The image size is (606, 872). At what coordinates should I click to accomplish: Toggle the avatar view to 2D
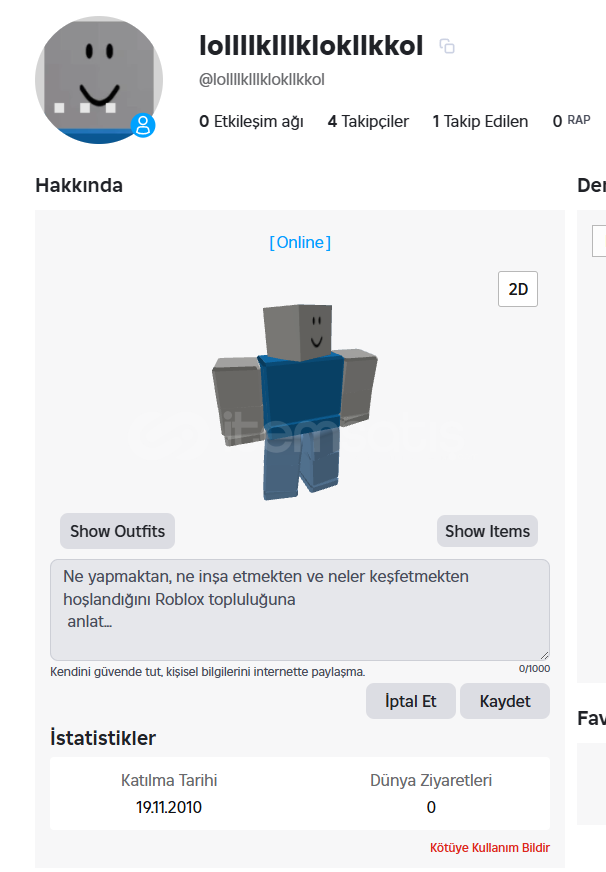(518, 289)
